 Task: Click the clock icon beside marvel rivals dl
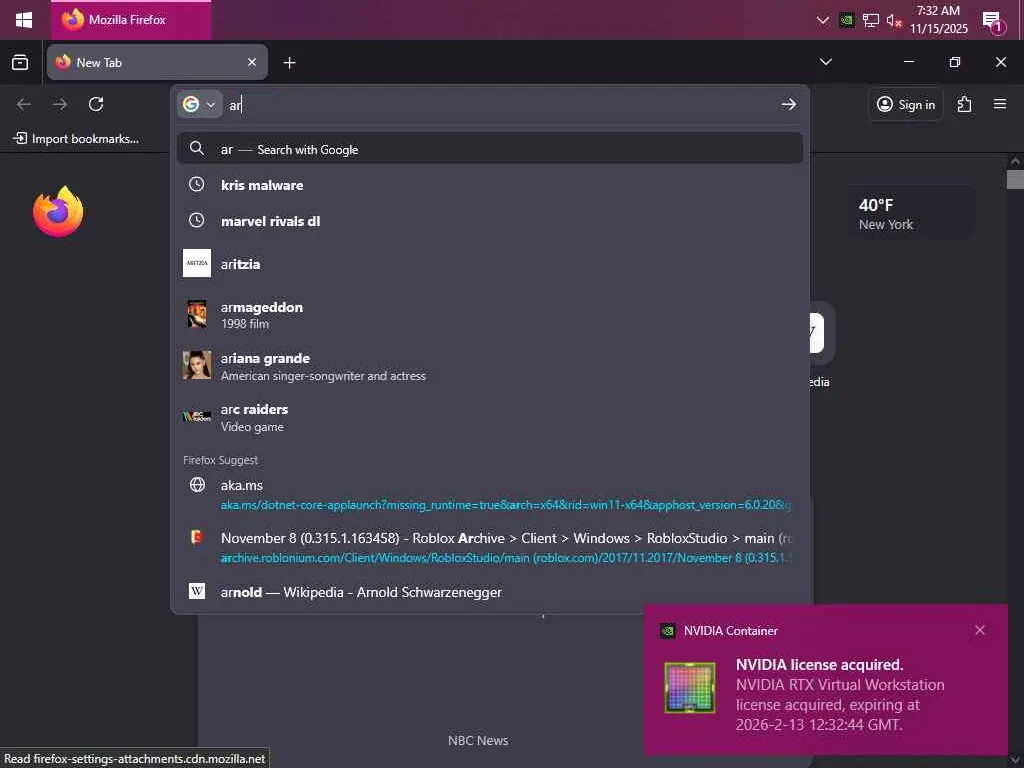pyautogui.click(x=197, y=220)
